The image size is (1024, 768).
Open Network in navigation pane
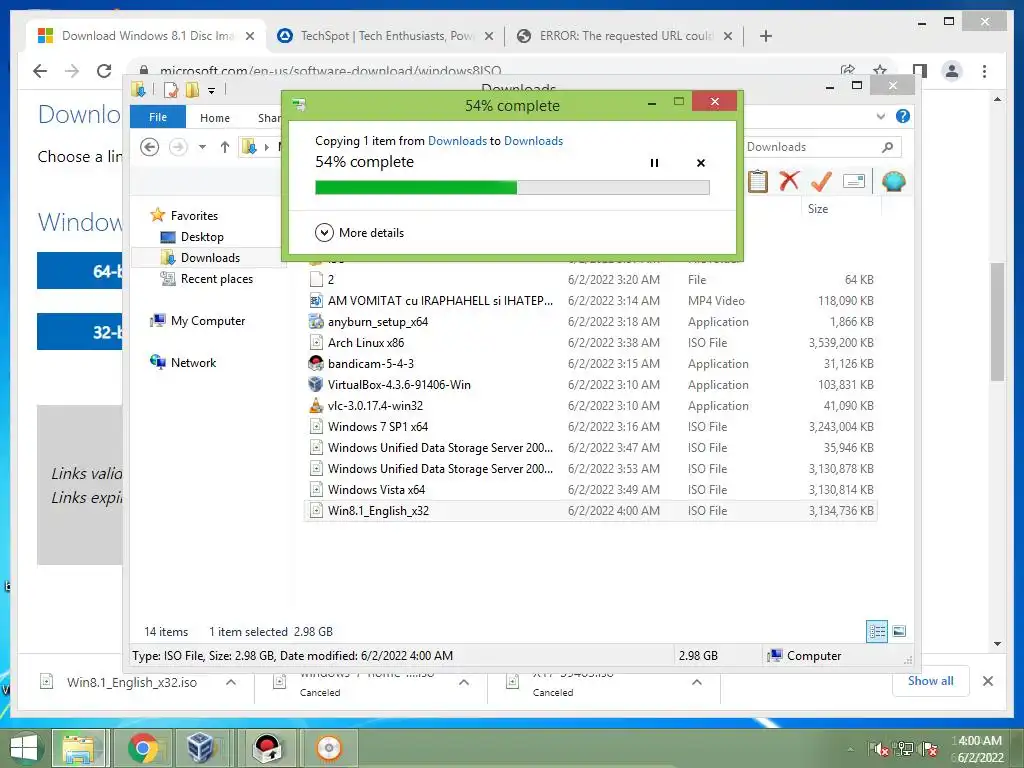(183, 362)
